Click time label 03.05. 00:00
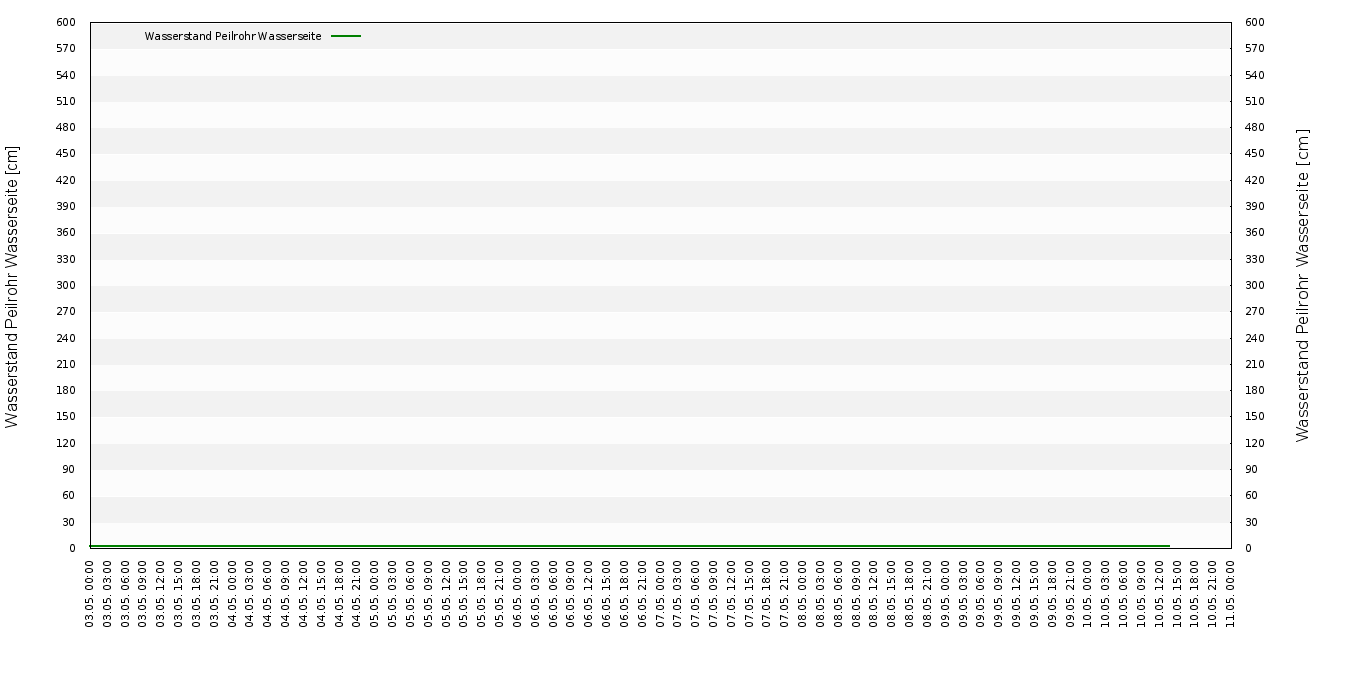1350x700 pixels. 90,594
